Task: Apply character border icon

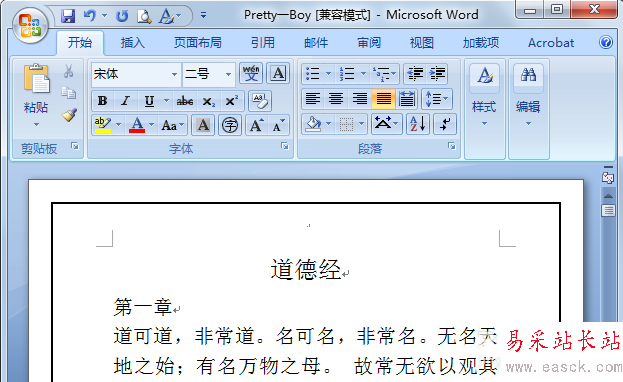Action: [278, 74]
